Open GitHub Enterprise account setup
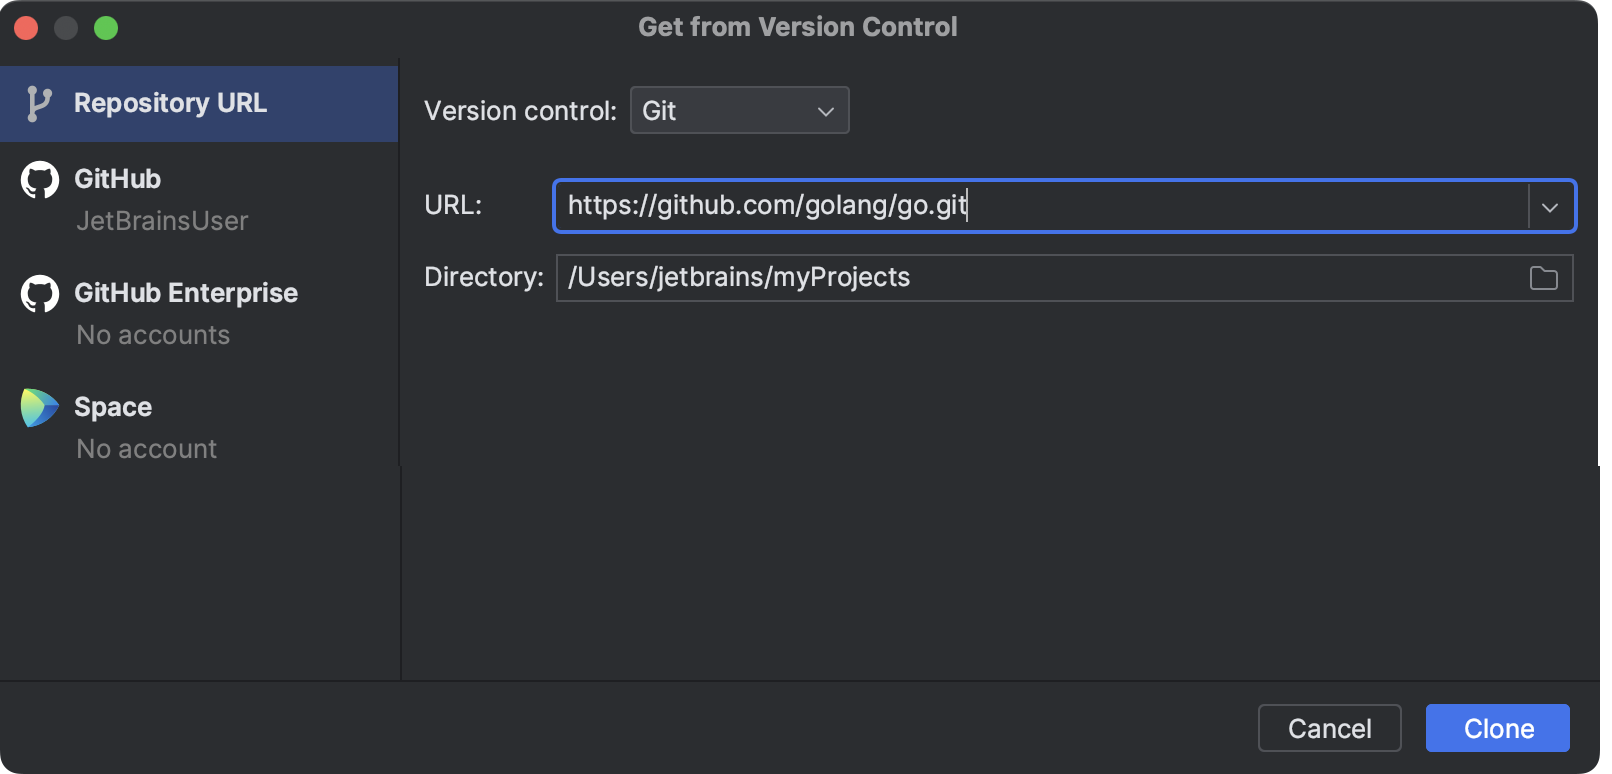 tap(186, 292)
